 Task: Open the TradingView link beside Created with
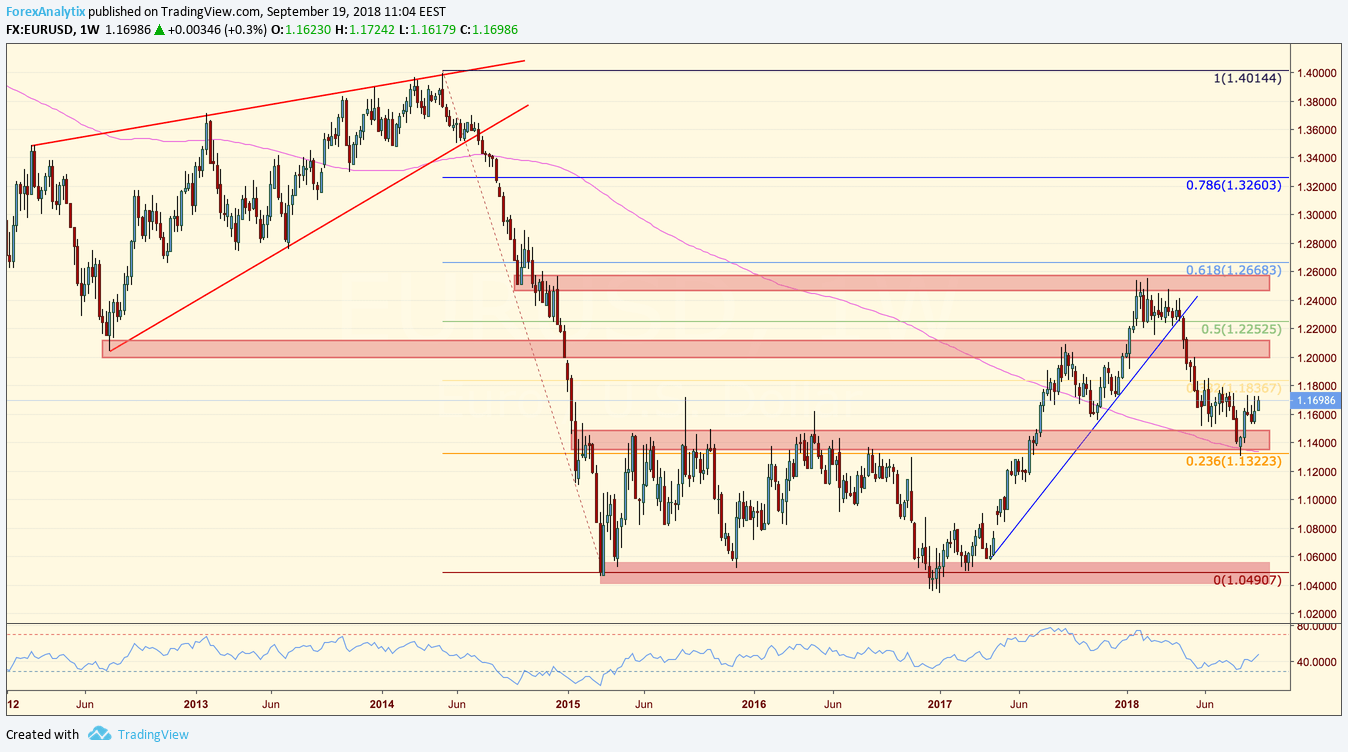[x=152, y=734]
